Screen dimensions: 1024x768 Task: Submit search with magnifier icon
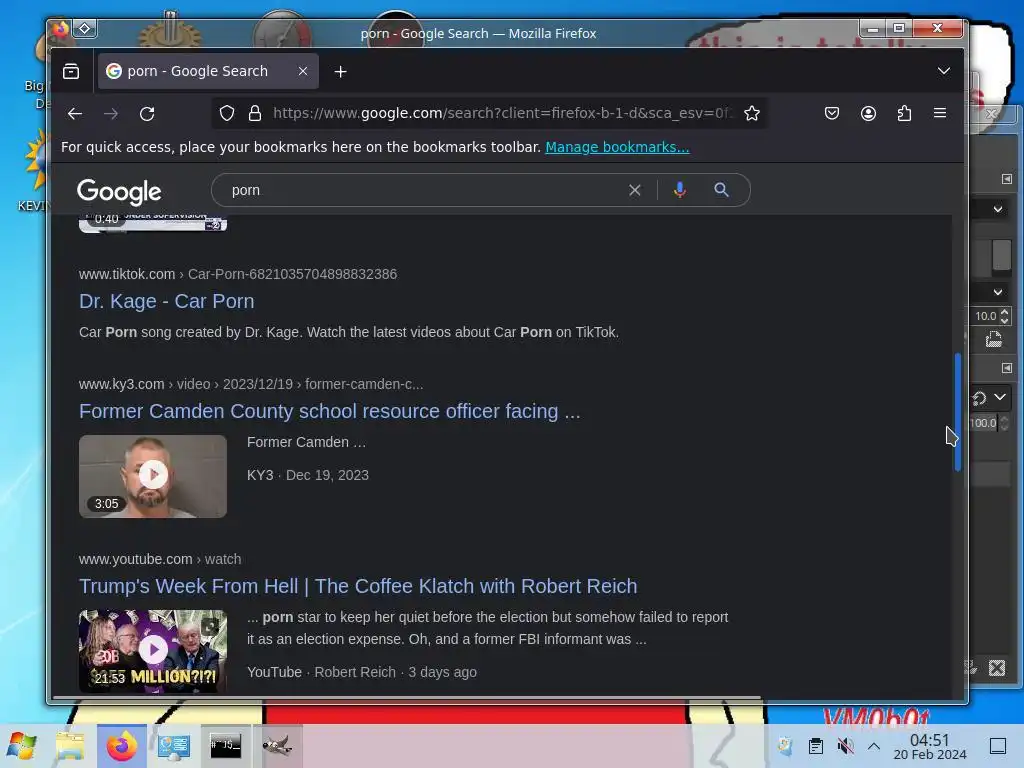721,190
